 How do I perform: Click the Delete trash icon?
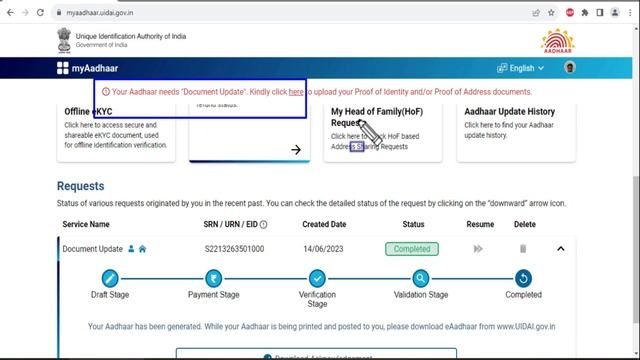click(523, 249)
